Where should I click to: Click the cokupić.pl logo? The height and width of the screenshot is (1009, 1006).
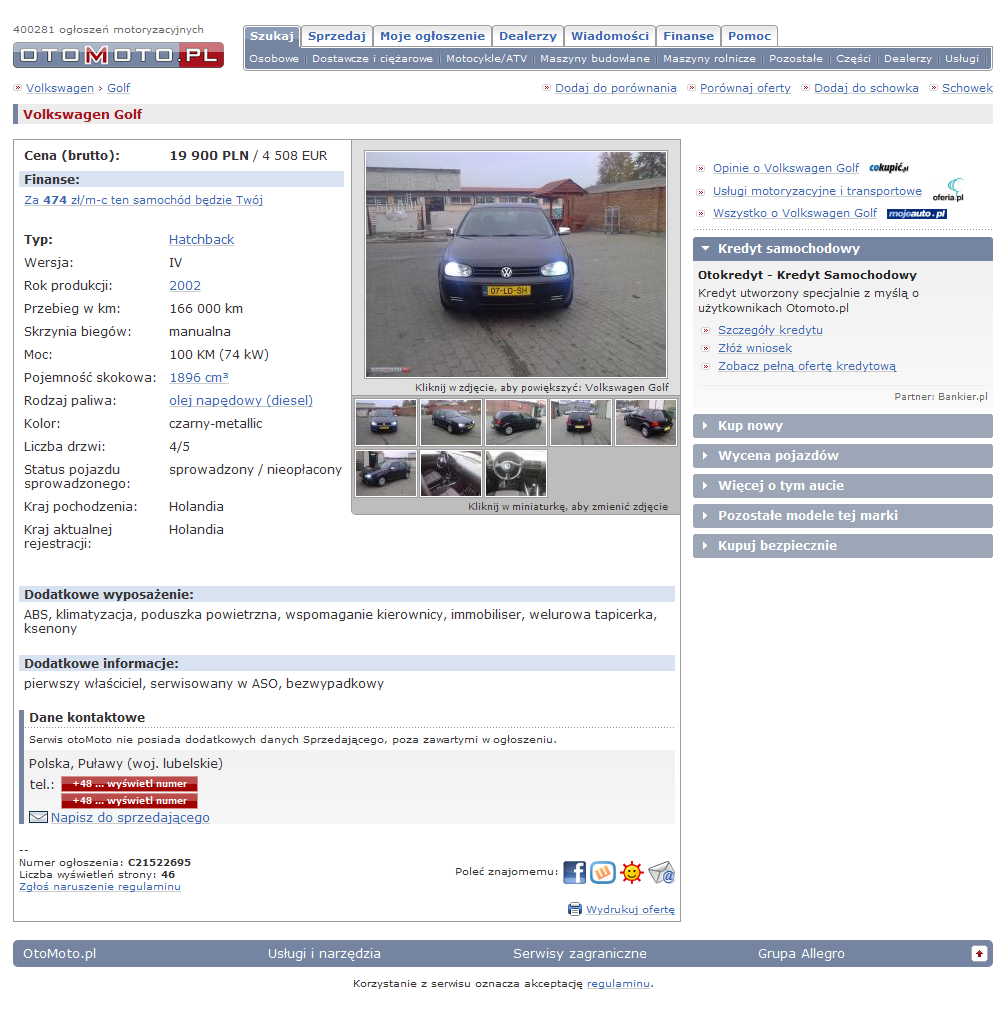pos(889,168)
